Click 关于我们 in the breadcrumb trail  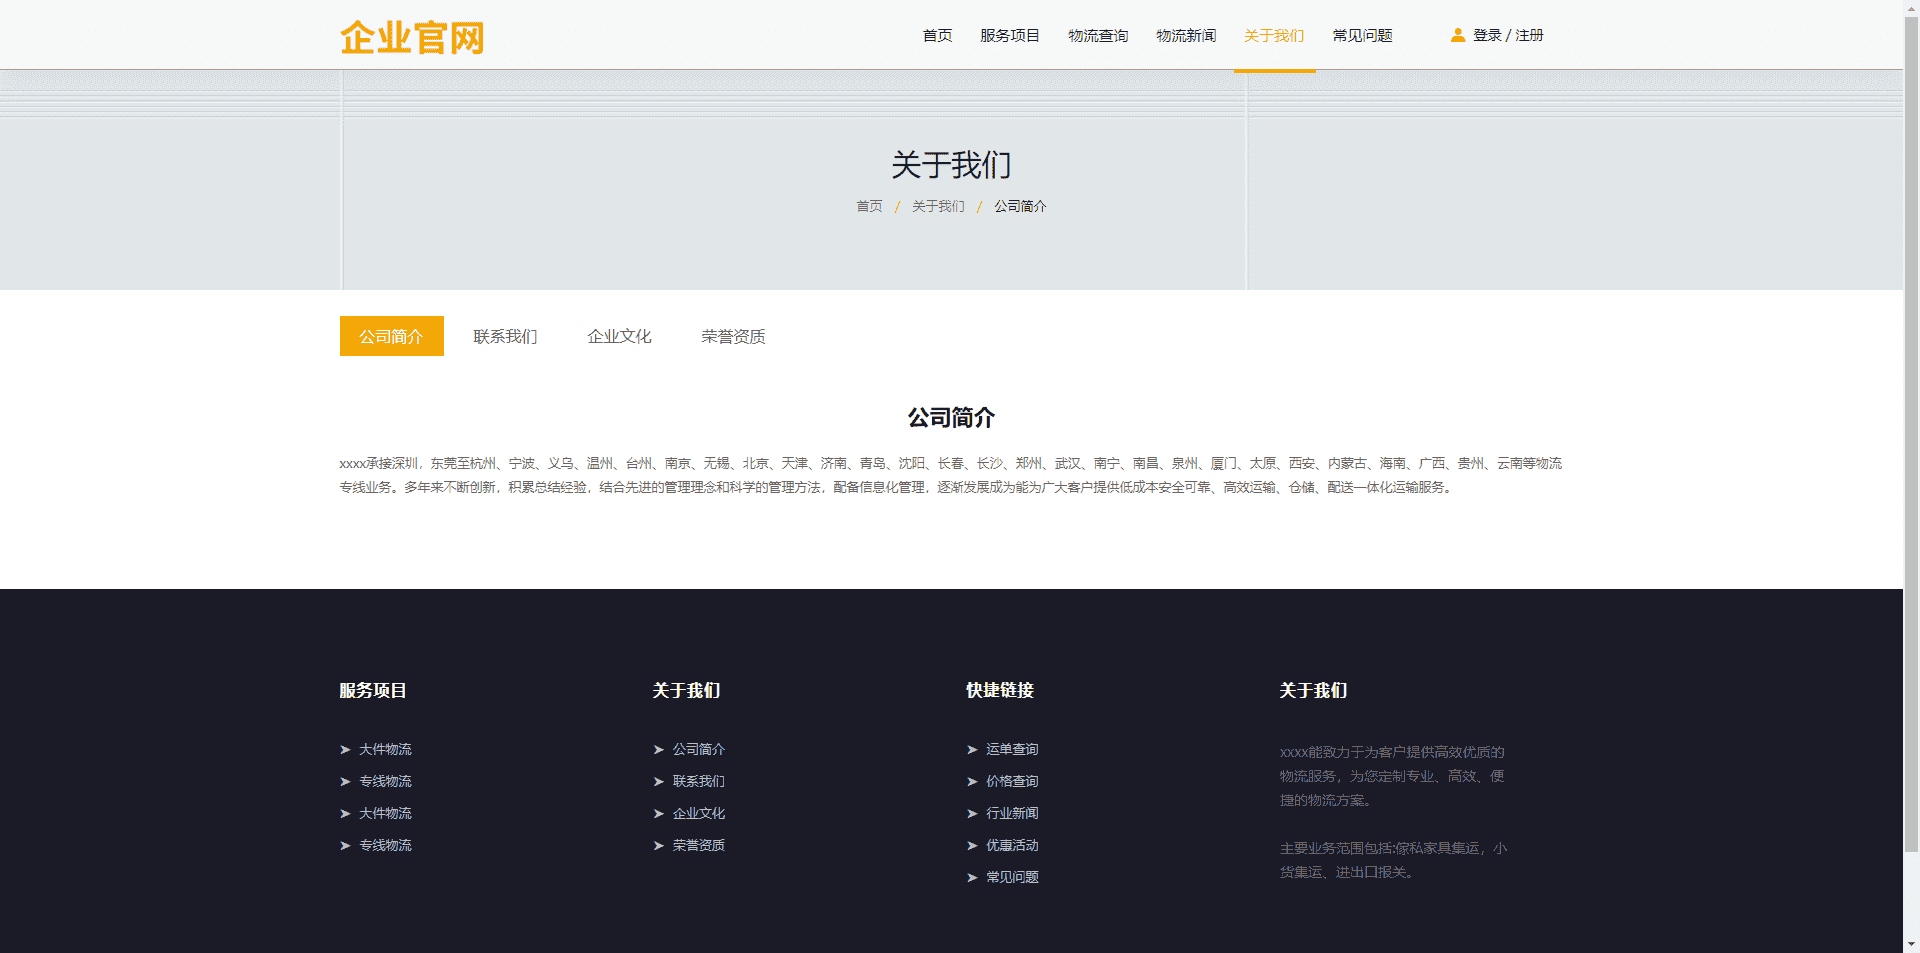tap(938, 206)
